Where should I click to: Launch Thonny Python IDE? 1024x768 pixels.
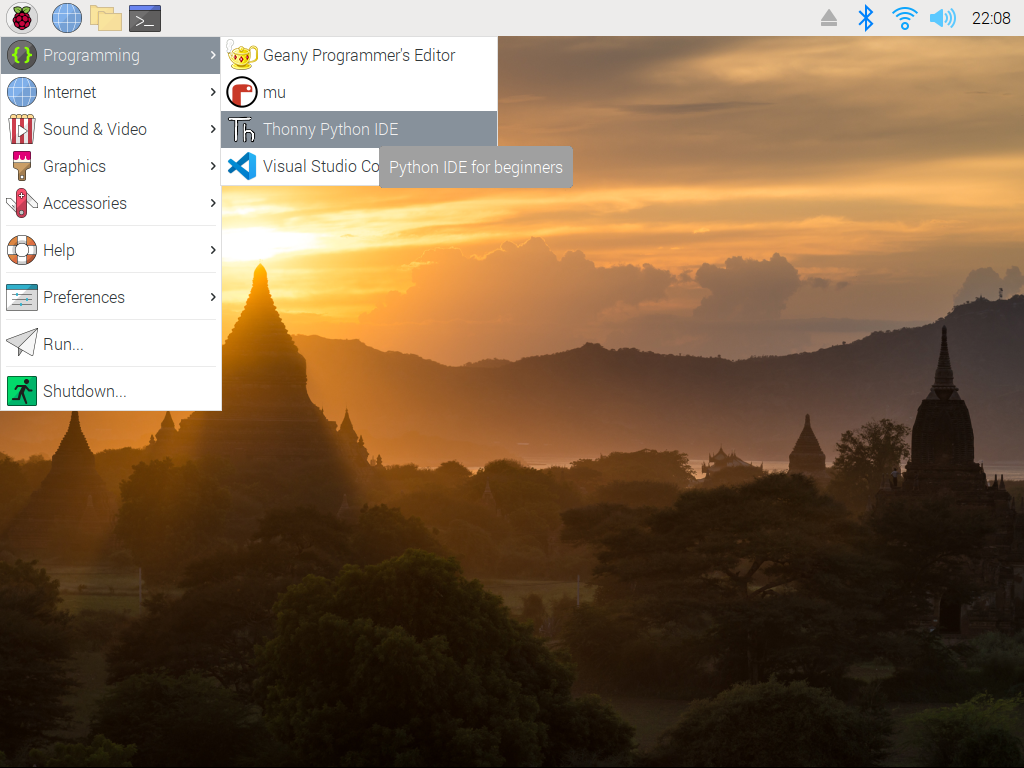click(359, 129)
